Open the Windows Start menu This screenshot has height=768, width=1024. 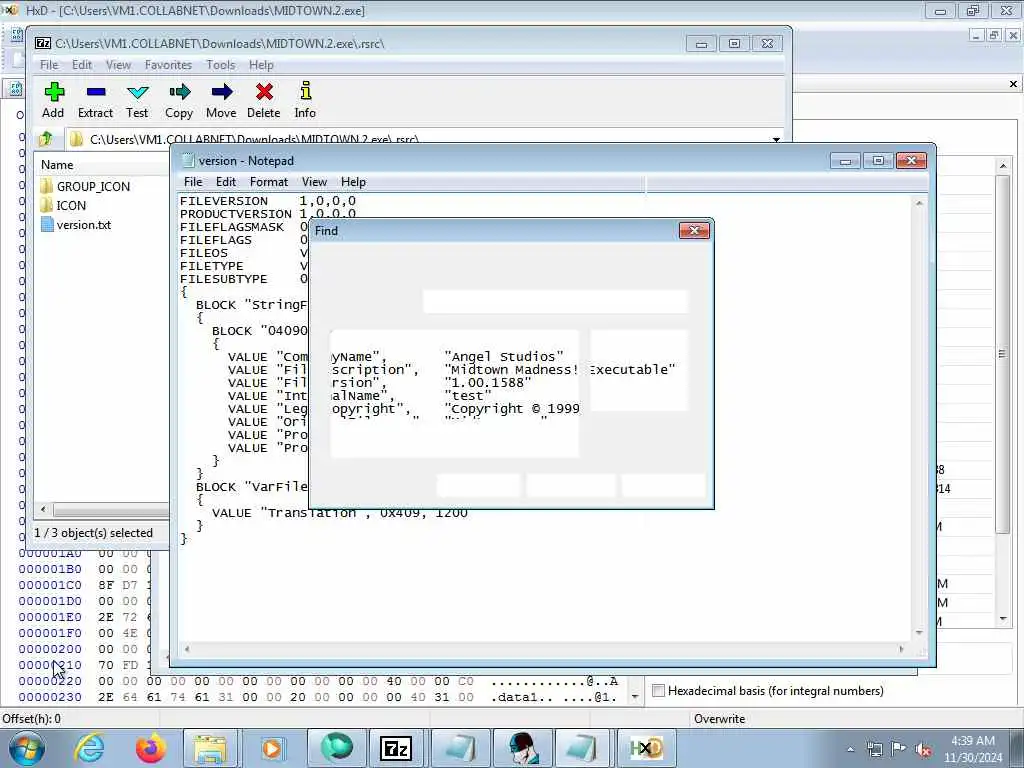click(x=27, y=748)
